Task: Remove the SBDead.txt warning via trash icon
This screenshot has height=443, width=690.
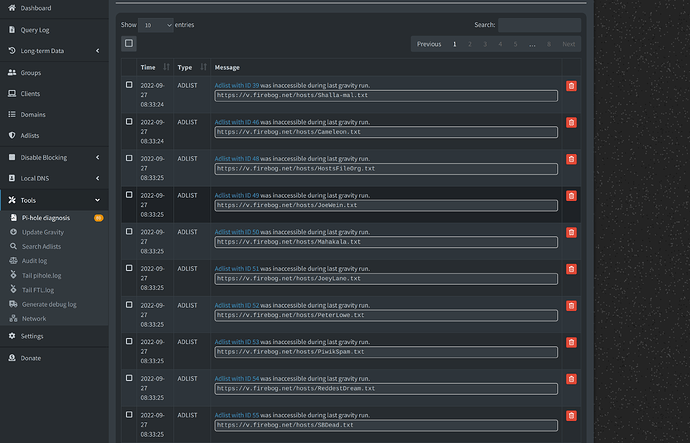Action: click(571, 416)
